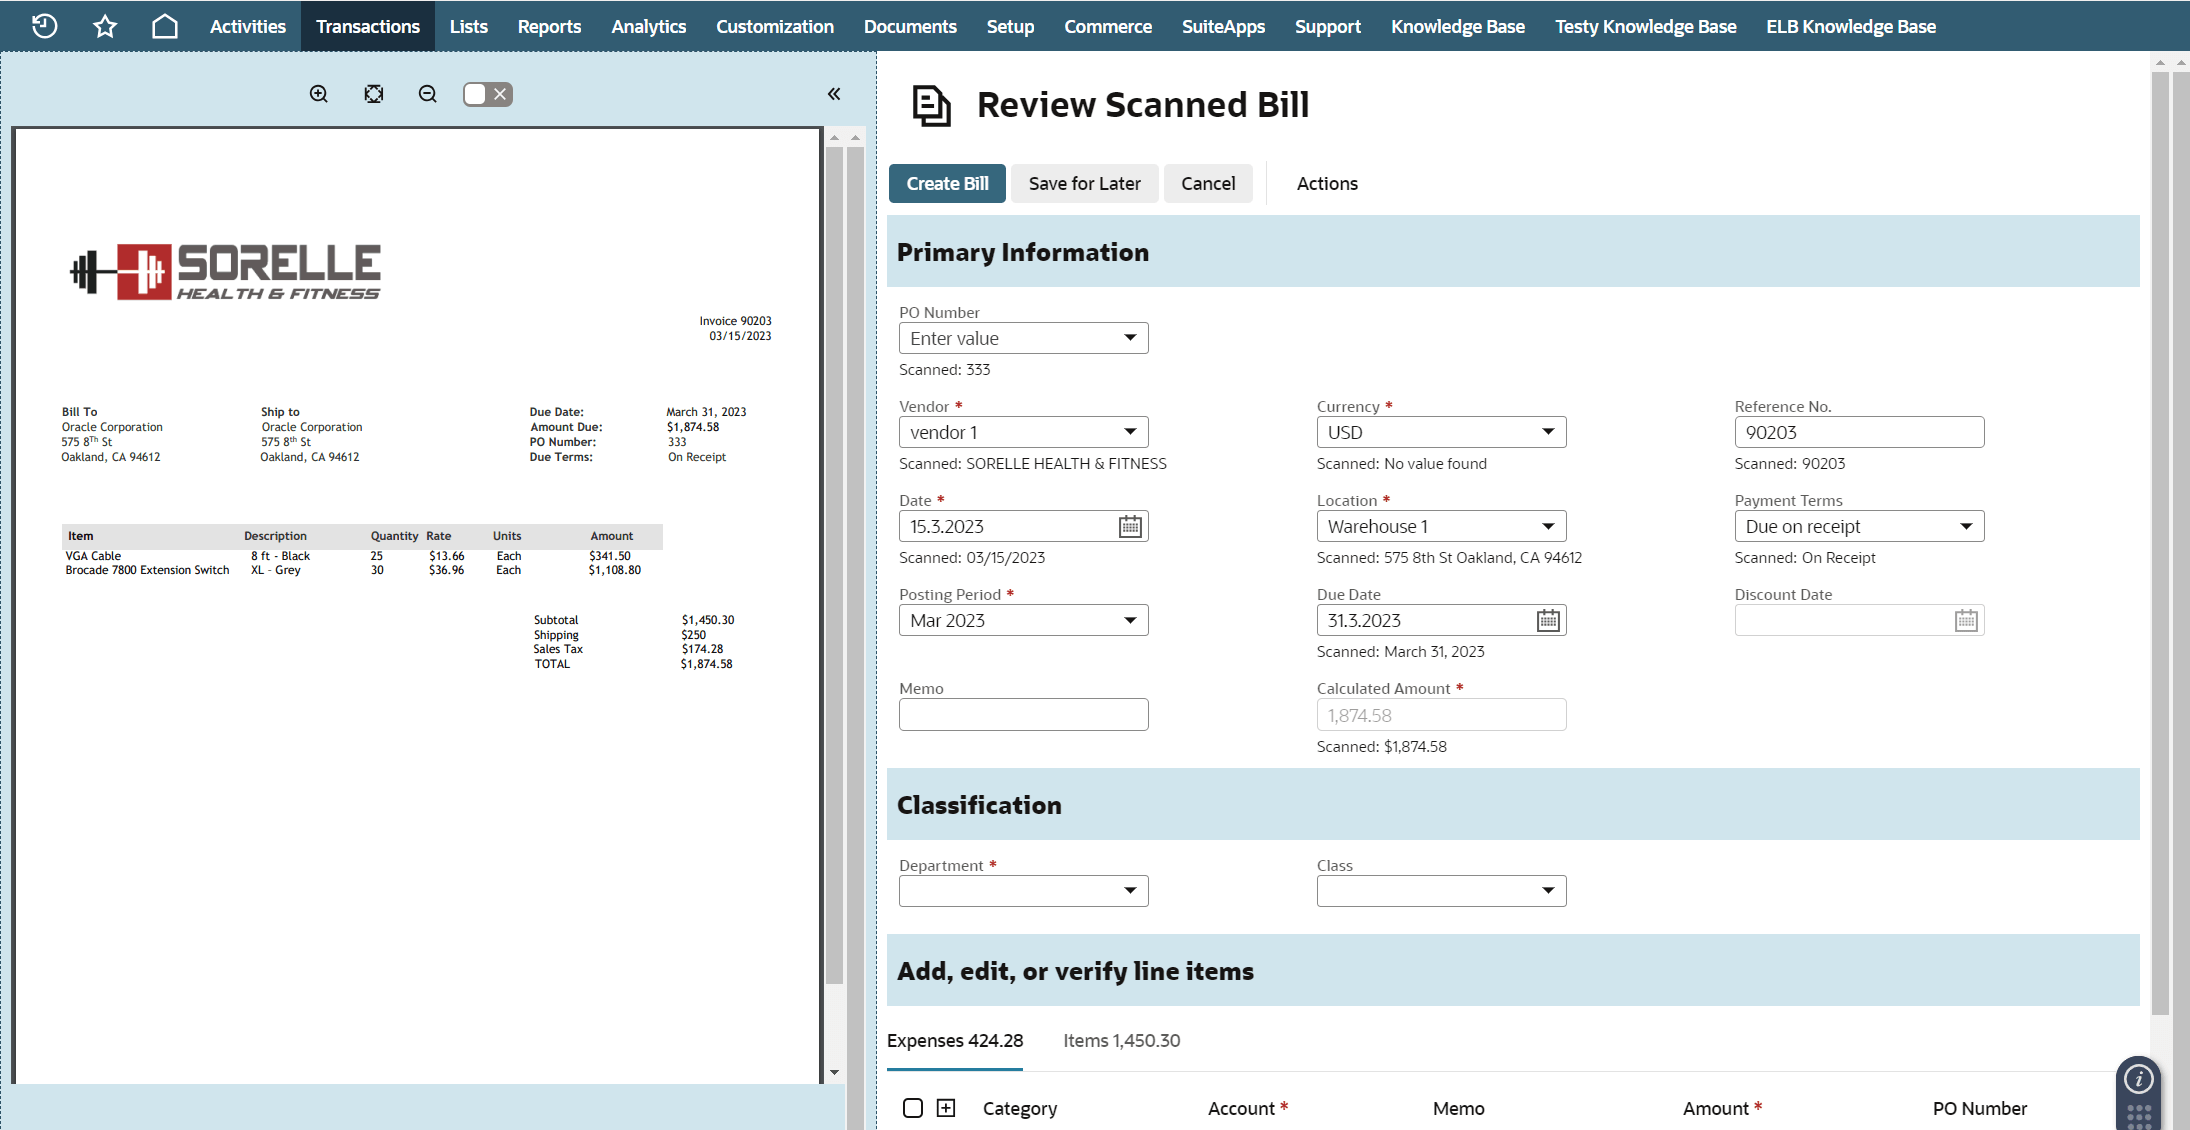This screenshot has width=2190, height=1130.
Task: Open the ELB Knowledge Base menu
Action: pos(1851,26)
